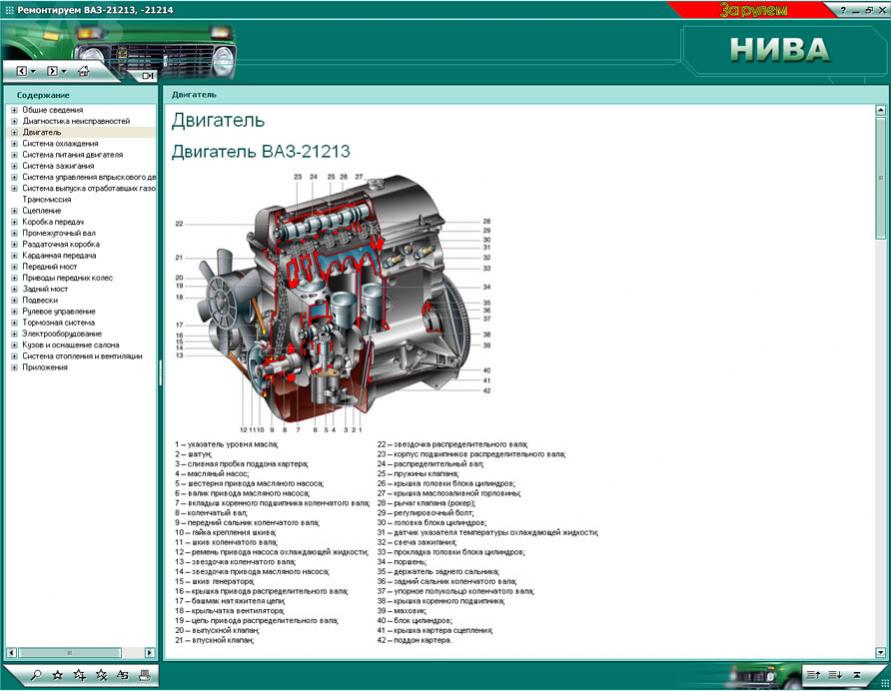This screenshot has width=891, height=691.
Task: Click the За рулём logo
Action: [x=752, y=10]
